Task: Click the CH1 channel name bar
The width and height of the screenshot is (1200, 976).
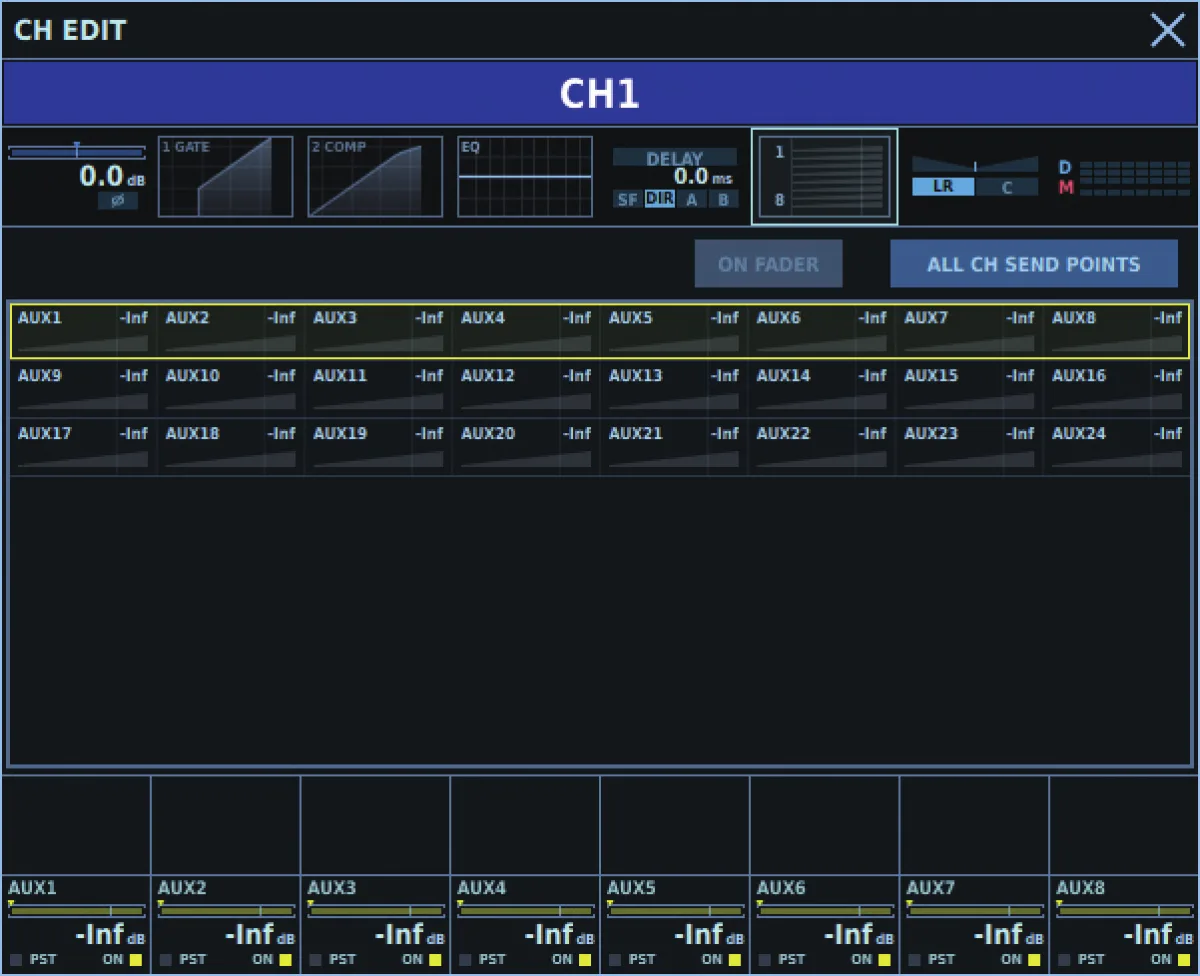Action: (x=600, y=94)
